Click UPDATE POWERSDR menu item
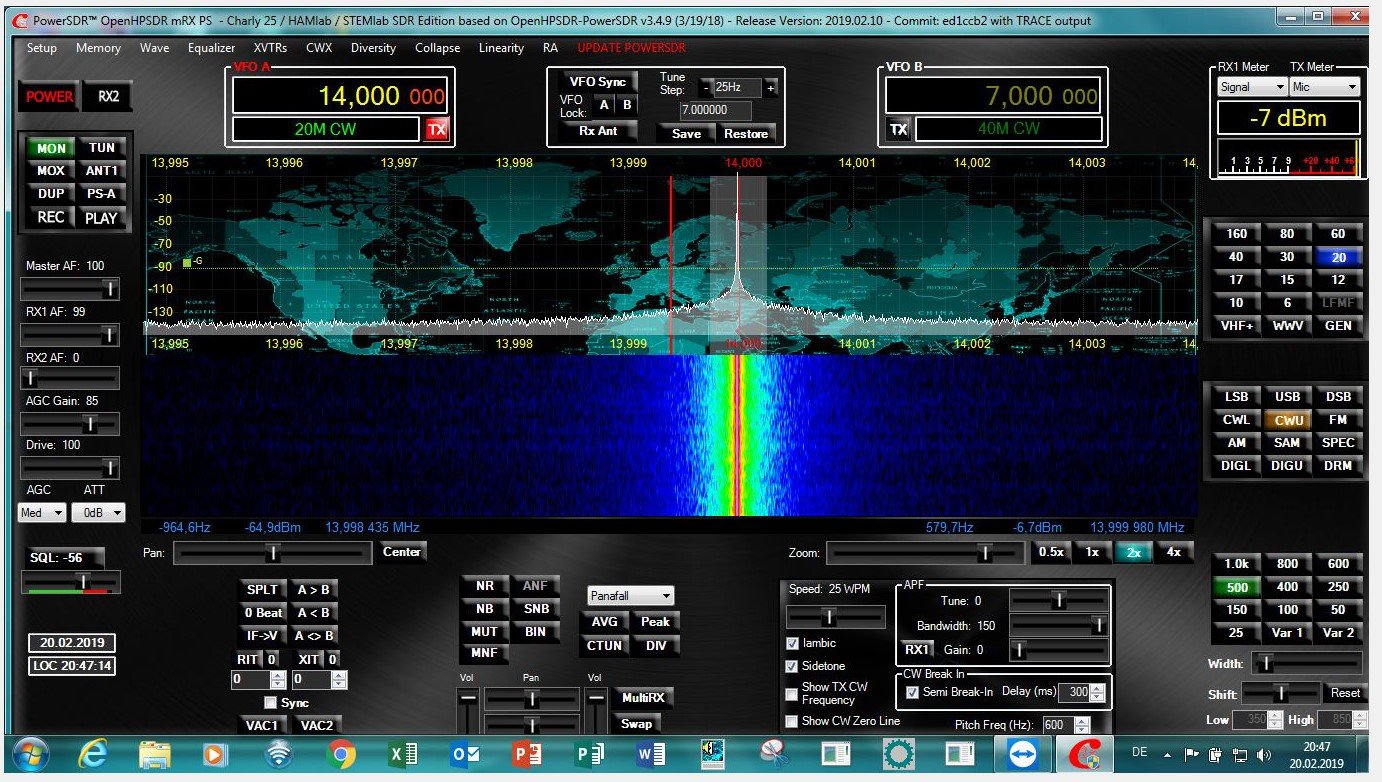The width and height of the screenshot is (1382, 782). (x=630, y=48)
